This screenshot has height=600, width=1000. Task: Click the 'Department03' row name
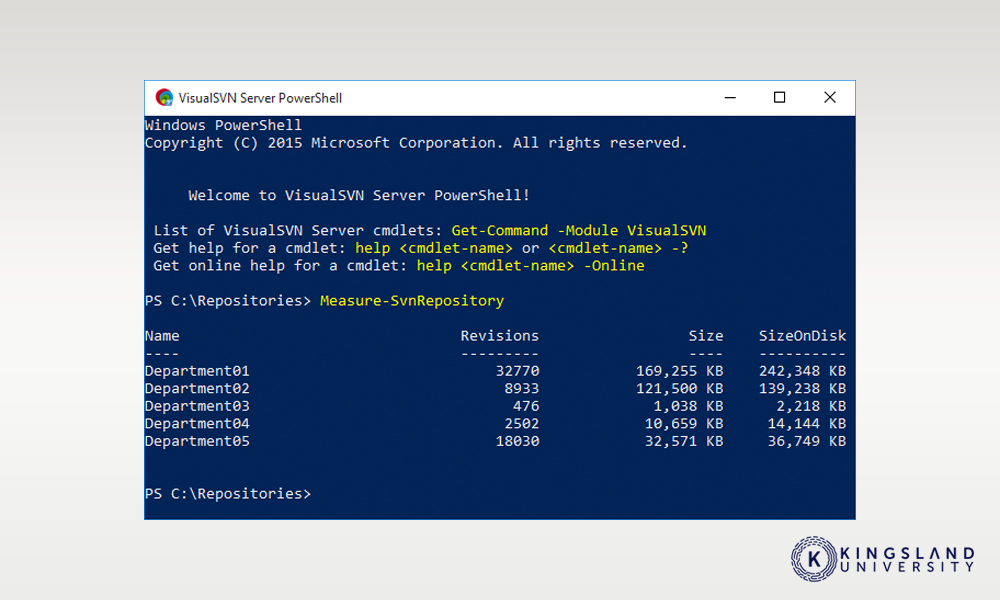[x=197, y=406]
